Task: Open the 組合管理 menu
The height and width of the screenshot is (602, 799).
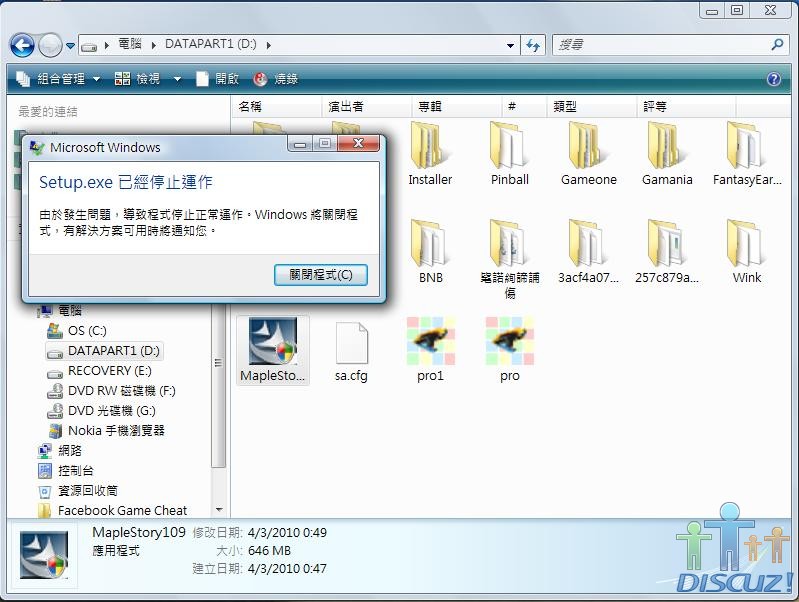Action: tap(58, 78)
